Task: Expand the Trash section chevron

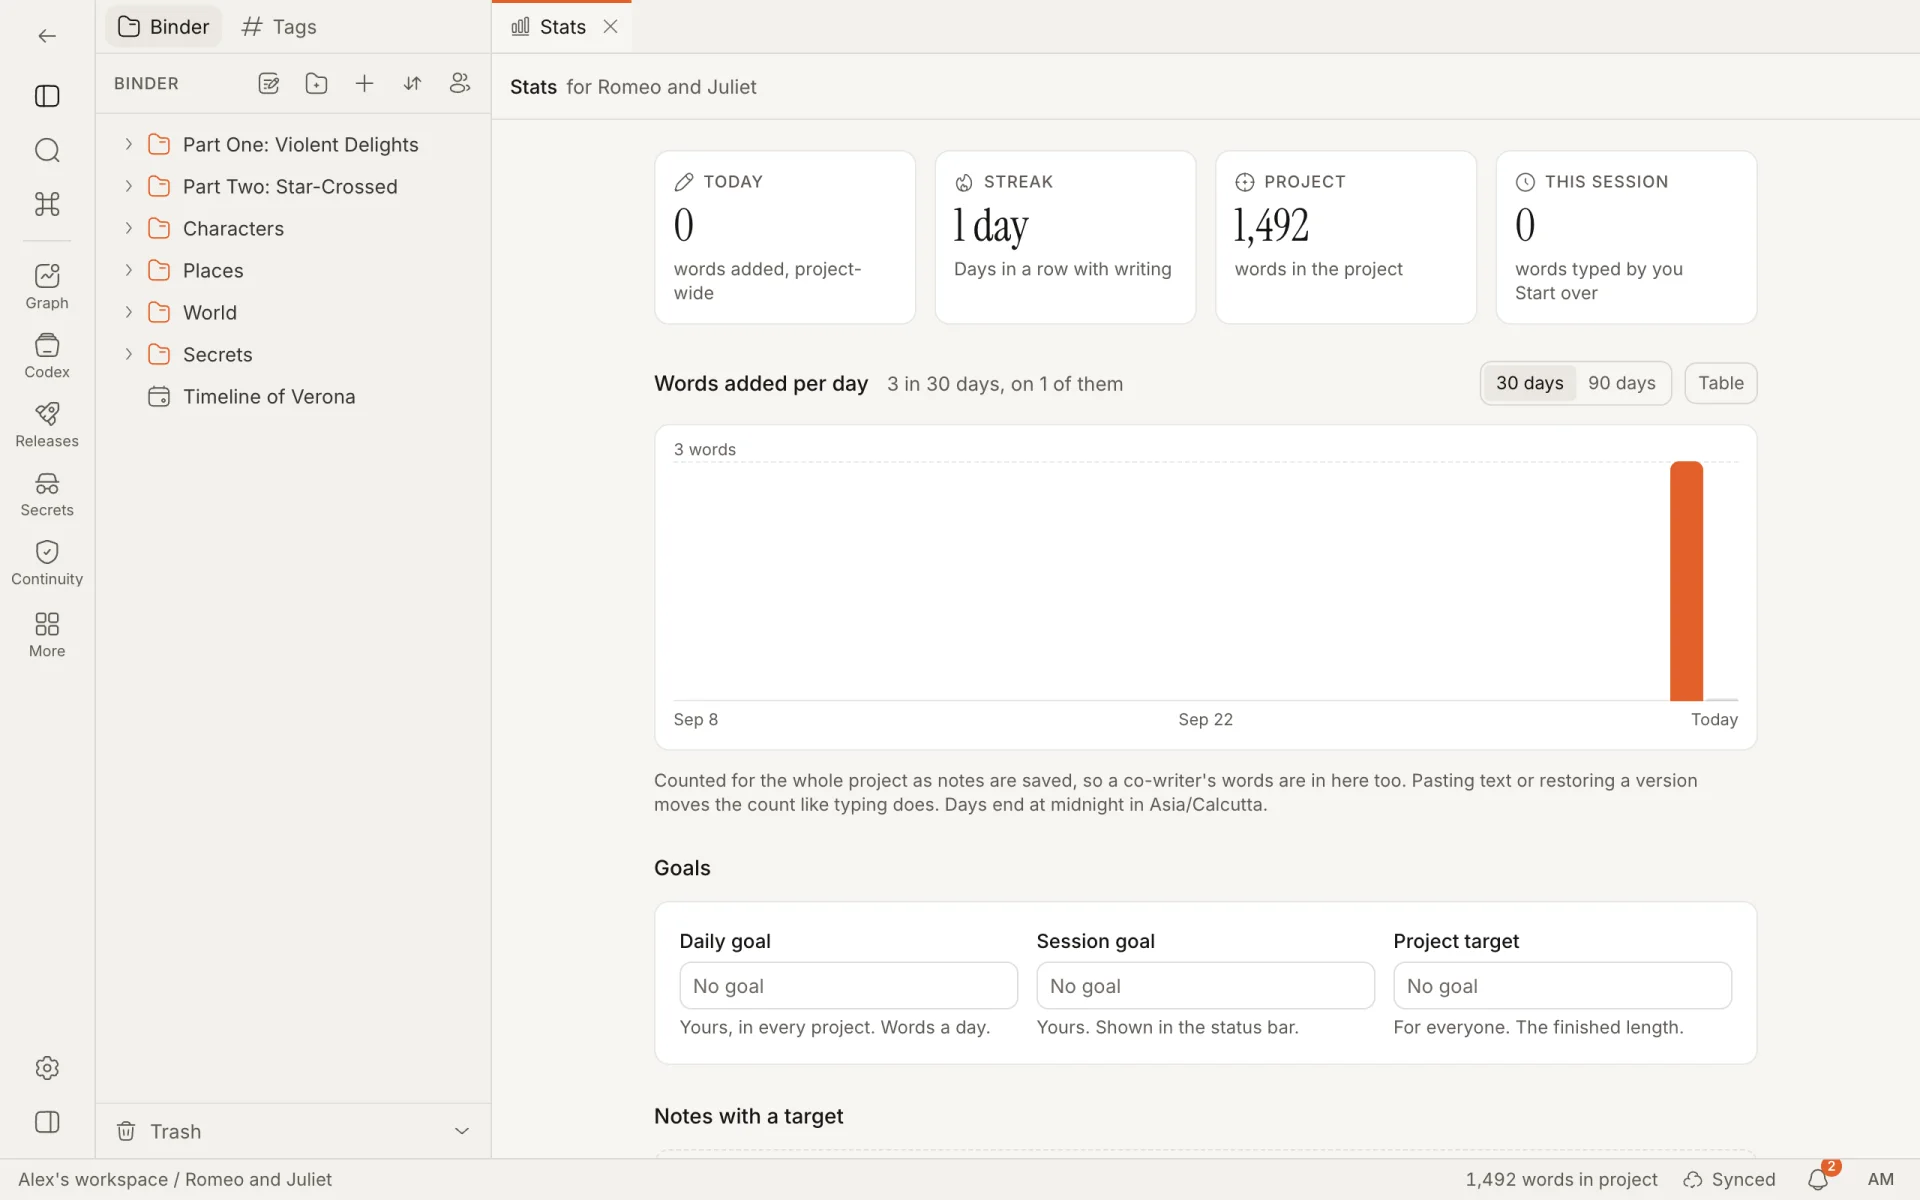Action: point(462,1131)
